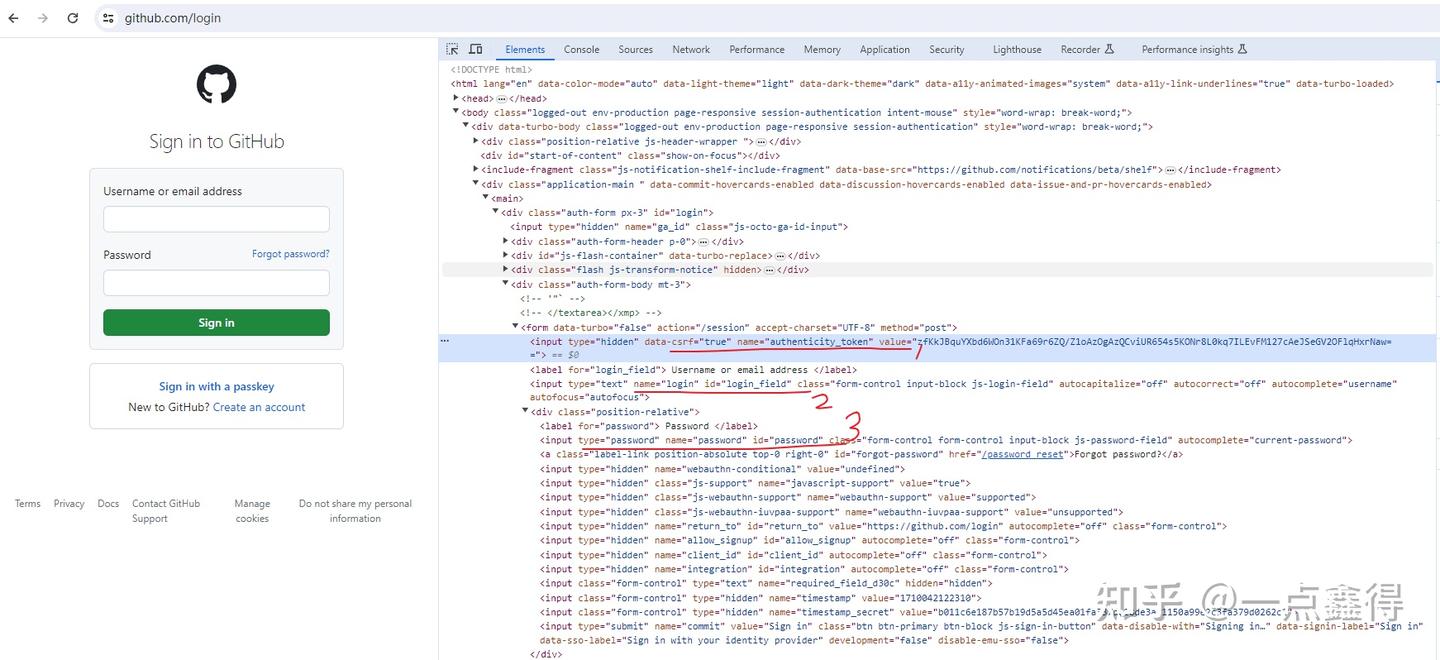Expand the head element node
1440x660 pixels.
click(455, 98)
